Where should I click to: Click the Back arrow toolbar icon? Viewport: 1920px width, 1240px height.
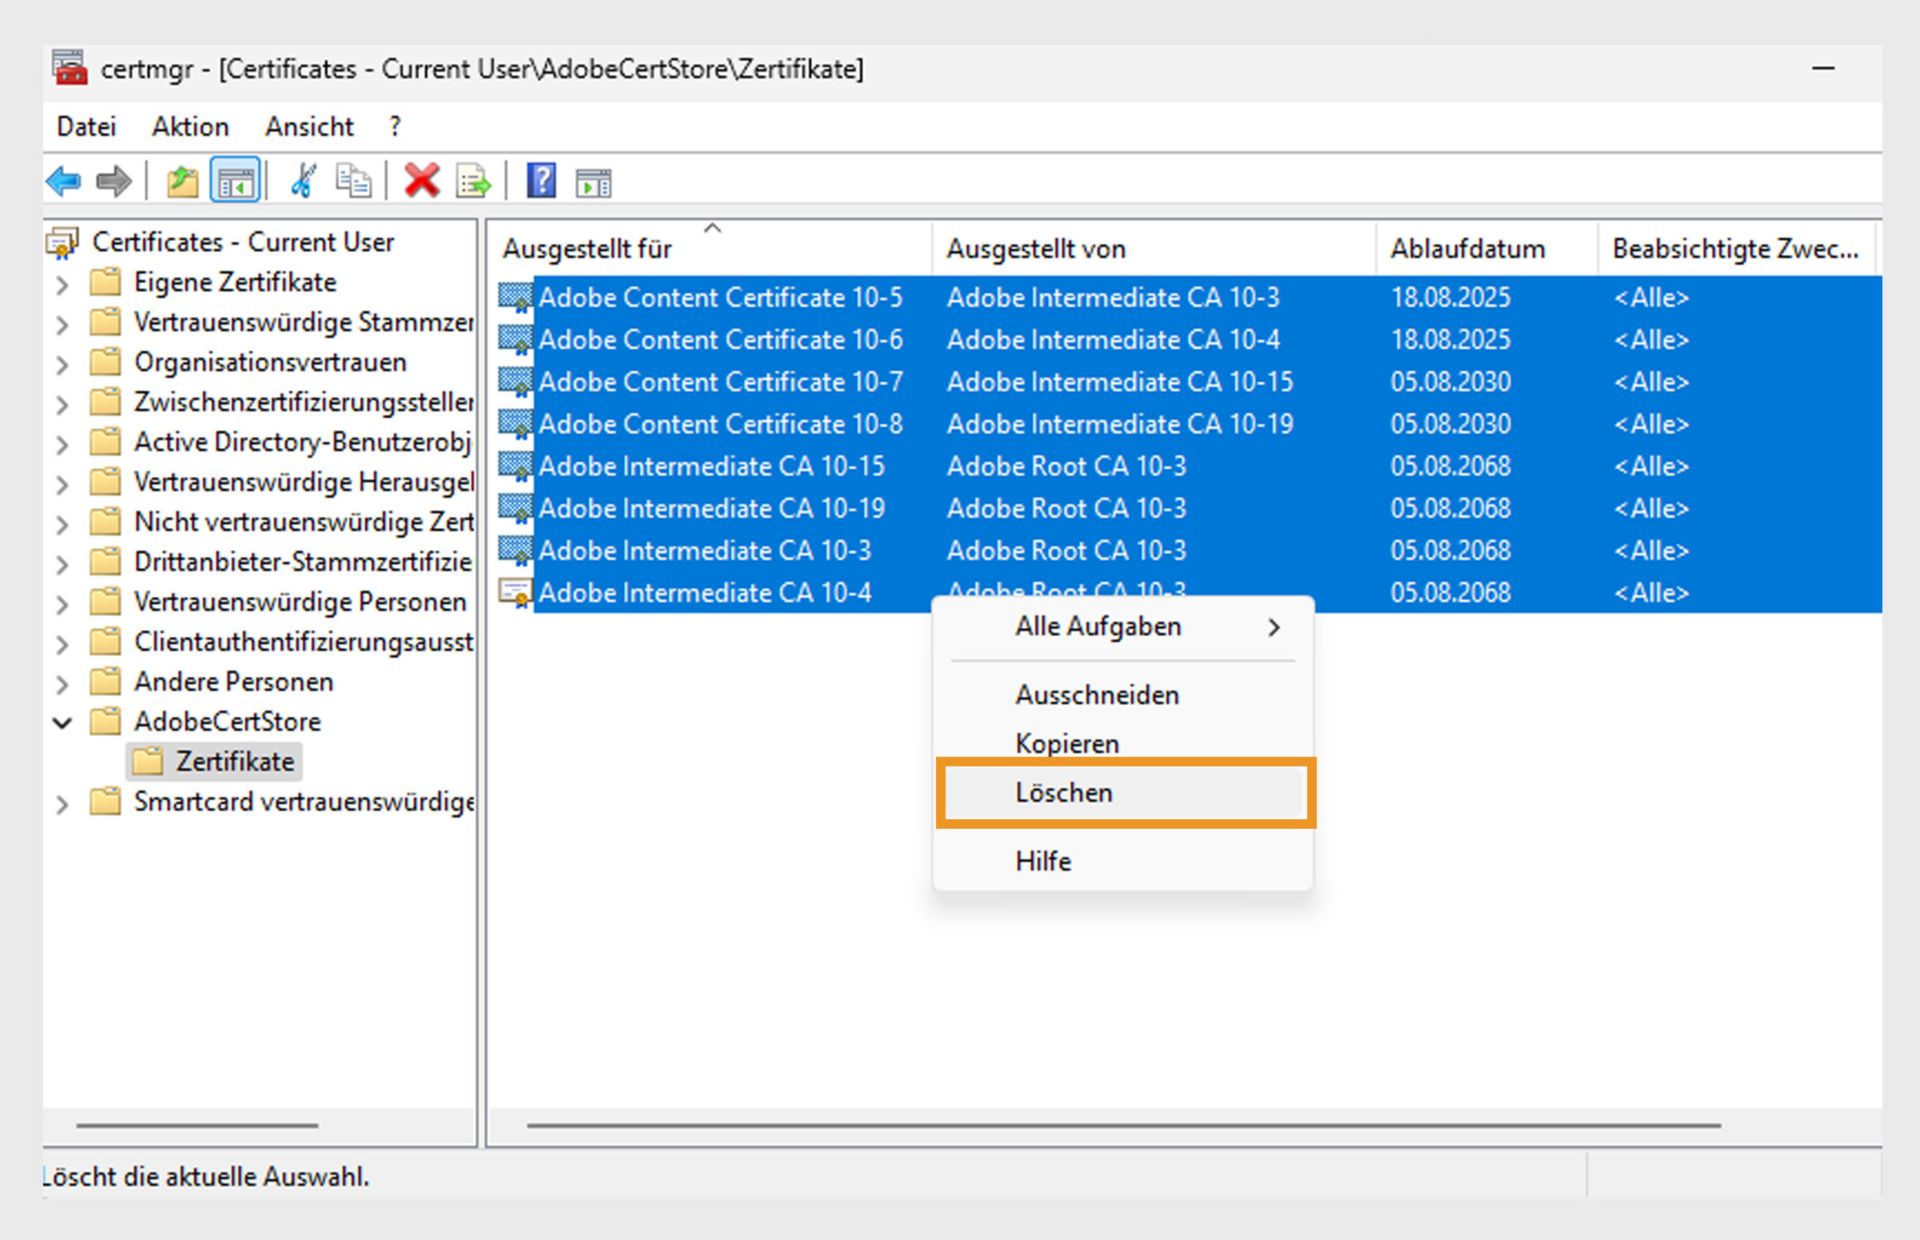pos(64,181)
